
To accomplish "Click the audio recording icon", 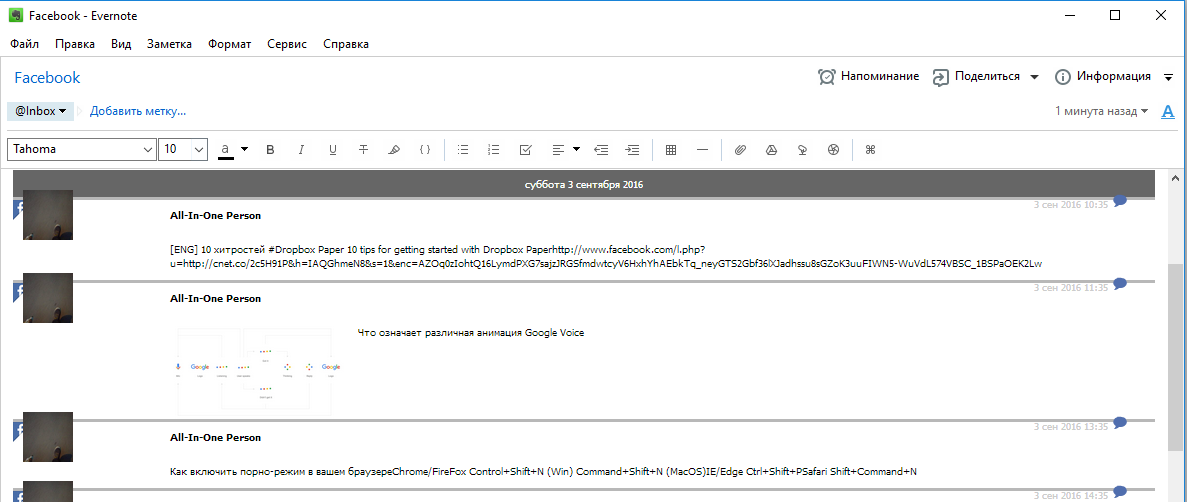I will (x=802, y=150).
